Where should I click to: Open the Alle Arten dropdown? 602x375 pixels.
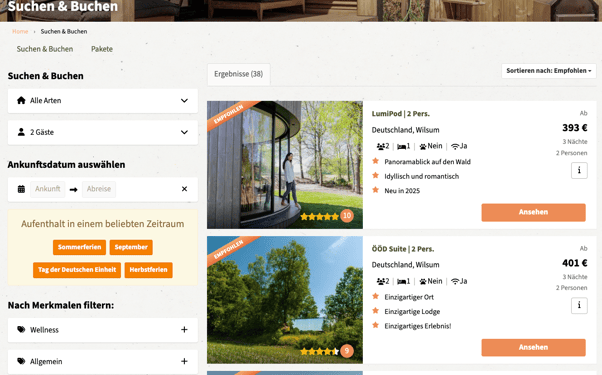pyautogui.click(x=103, y=101)
